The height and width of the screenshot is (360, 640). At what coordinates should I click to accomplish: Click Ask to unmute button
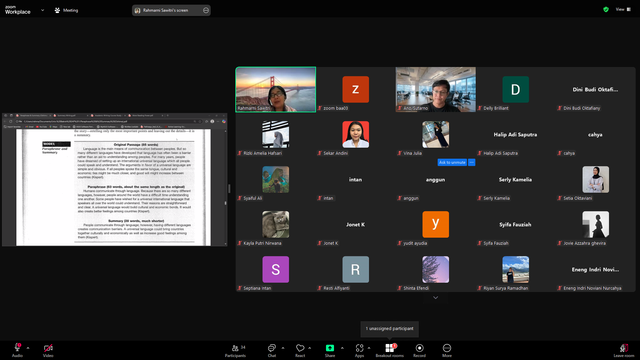coord(452,162)
